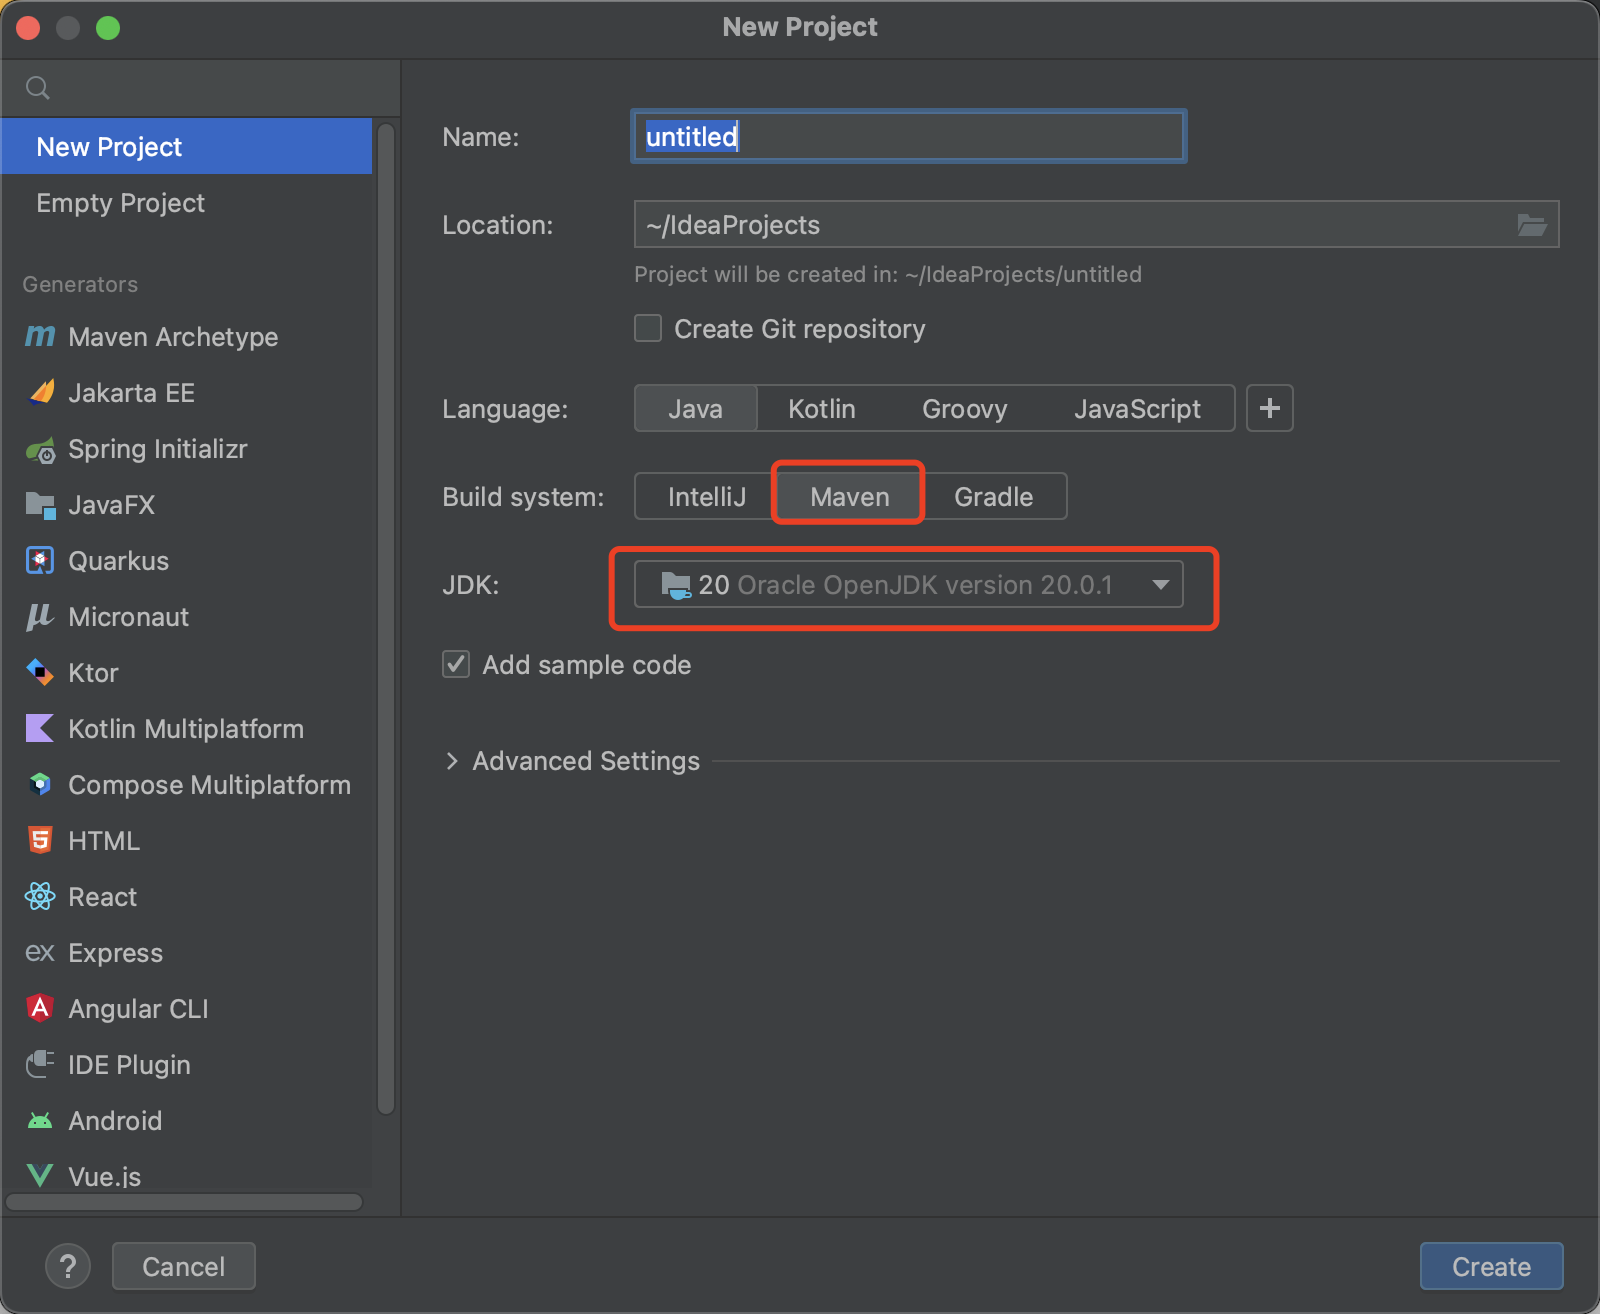Open Express generator label
The height and width of the screenshot is (1314, 1600).
coord(115,953)
